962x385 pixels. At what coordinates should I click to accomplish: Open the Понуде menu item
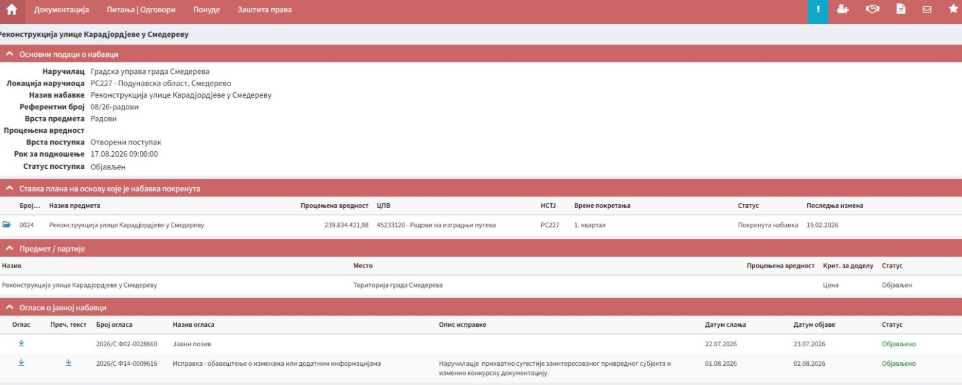206,10
